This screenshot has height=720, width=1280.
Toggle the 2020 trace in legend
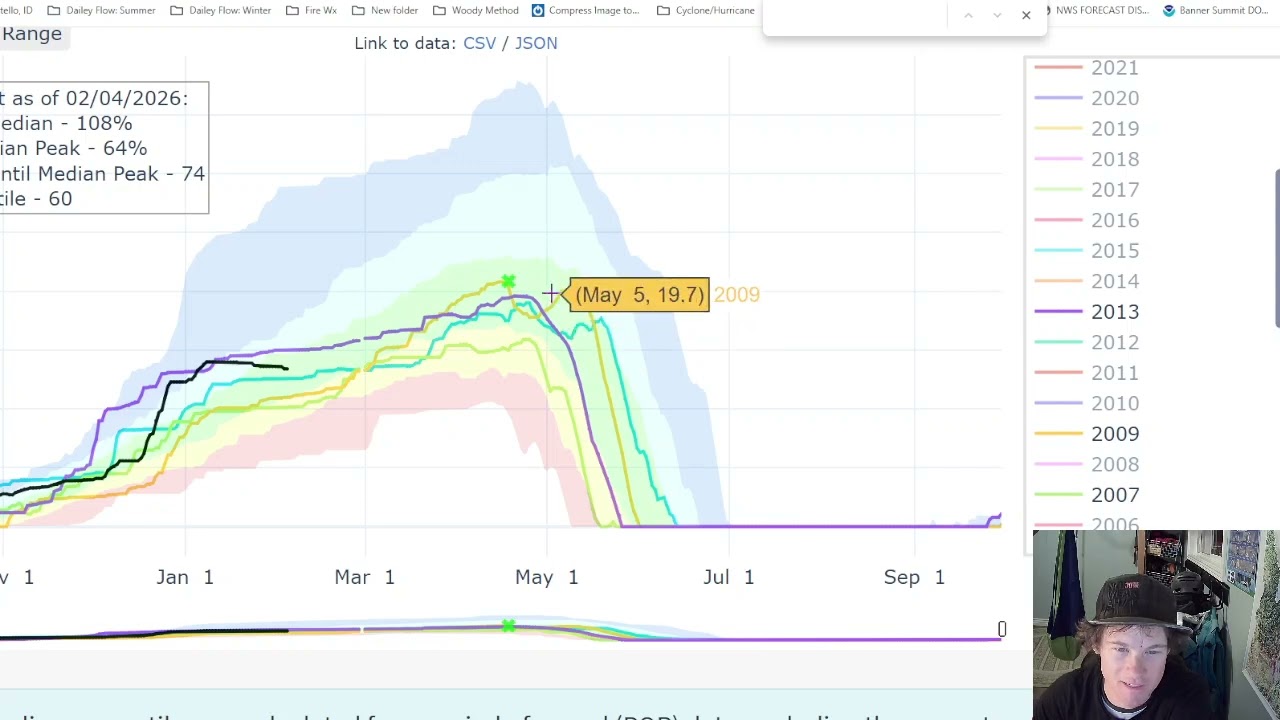pyautogui.click(x=1086, y=98)
